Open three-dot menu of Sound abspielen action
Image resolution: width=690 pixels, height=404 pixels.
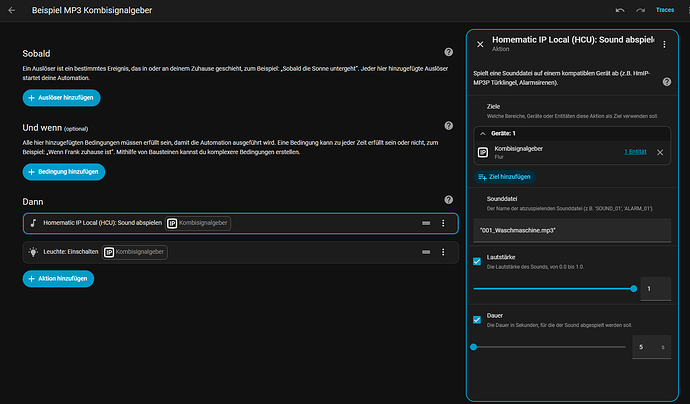pyautogui.click(x=443, y=223)
